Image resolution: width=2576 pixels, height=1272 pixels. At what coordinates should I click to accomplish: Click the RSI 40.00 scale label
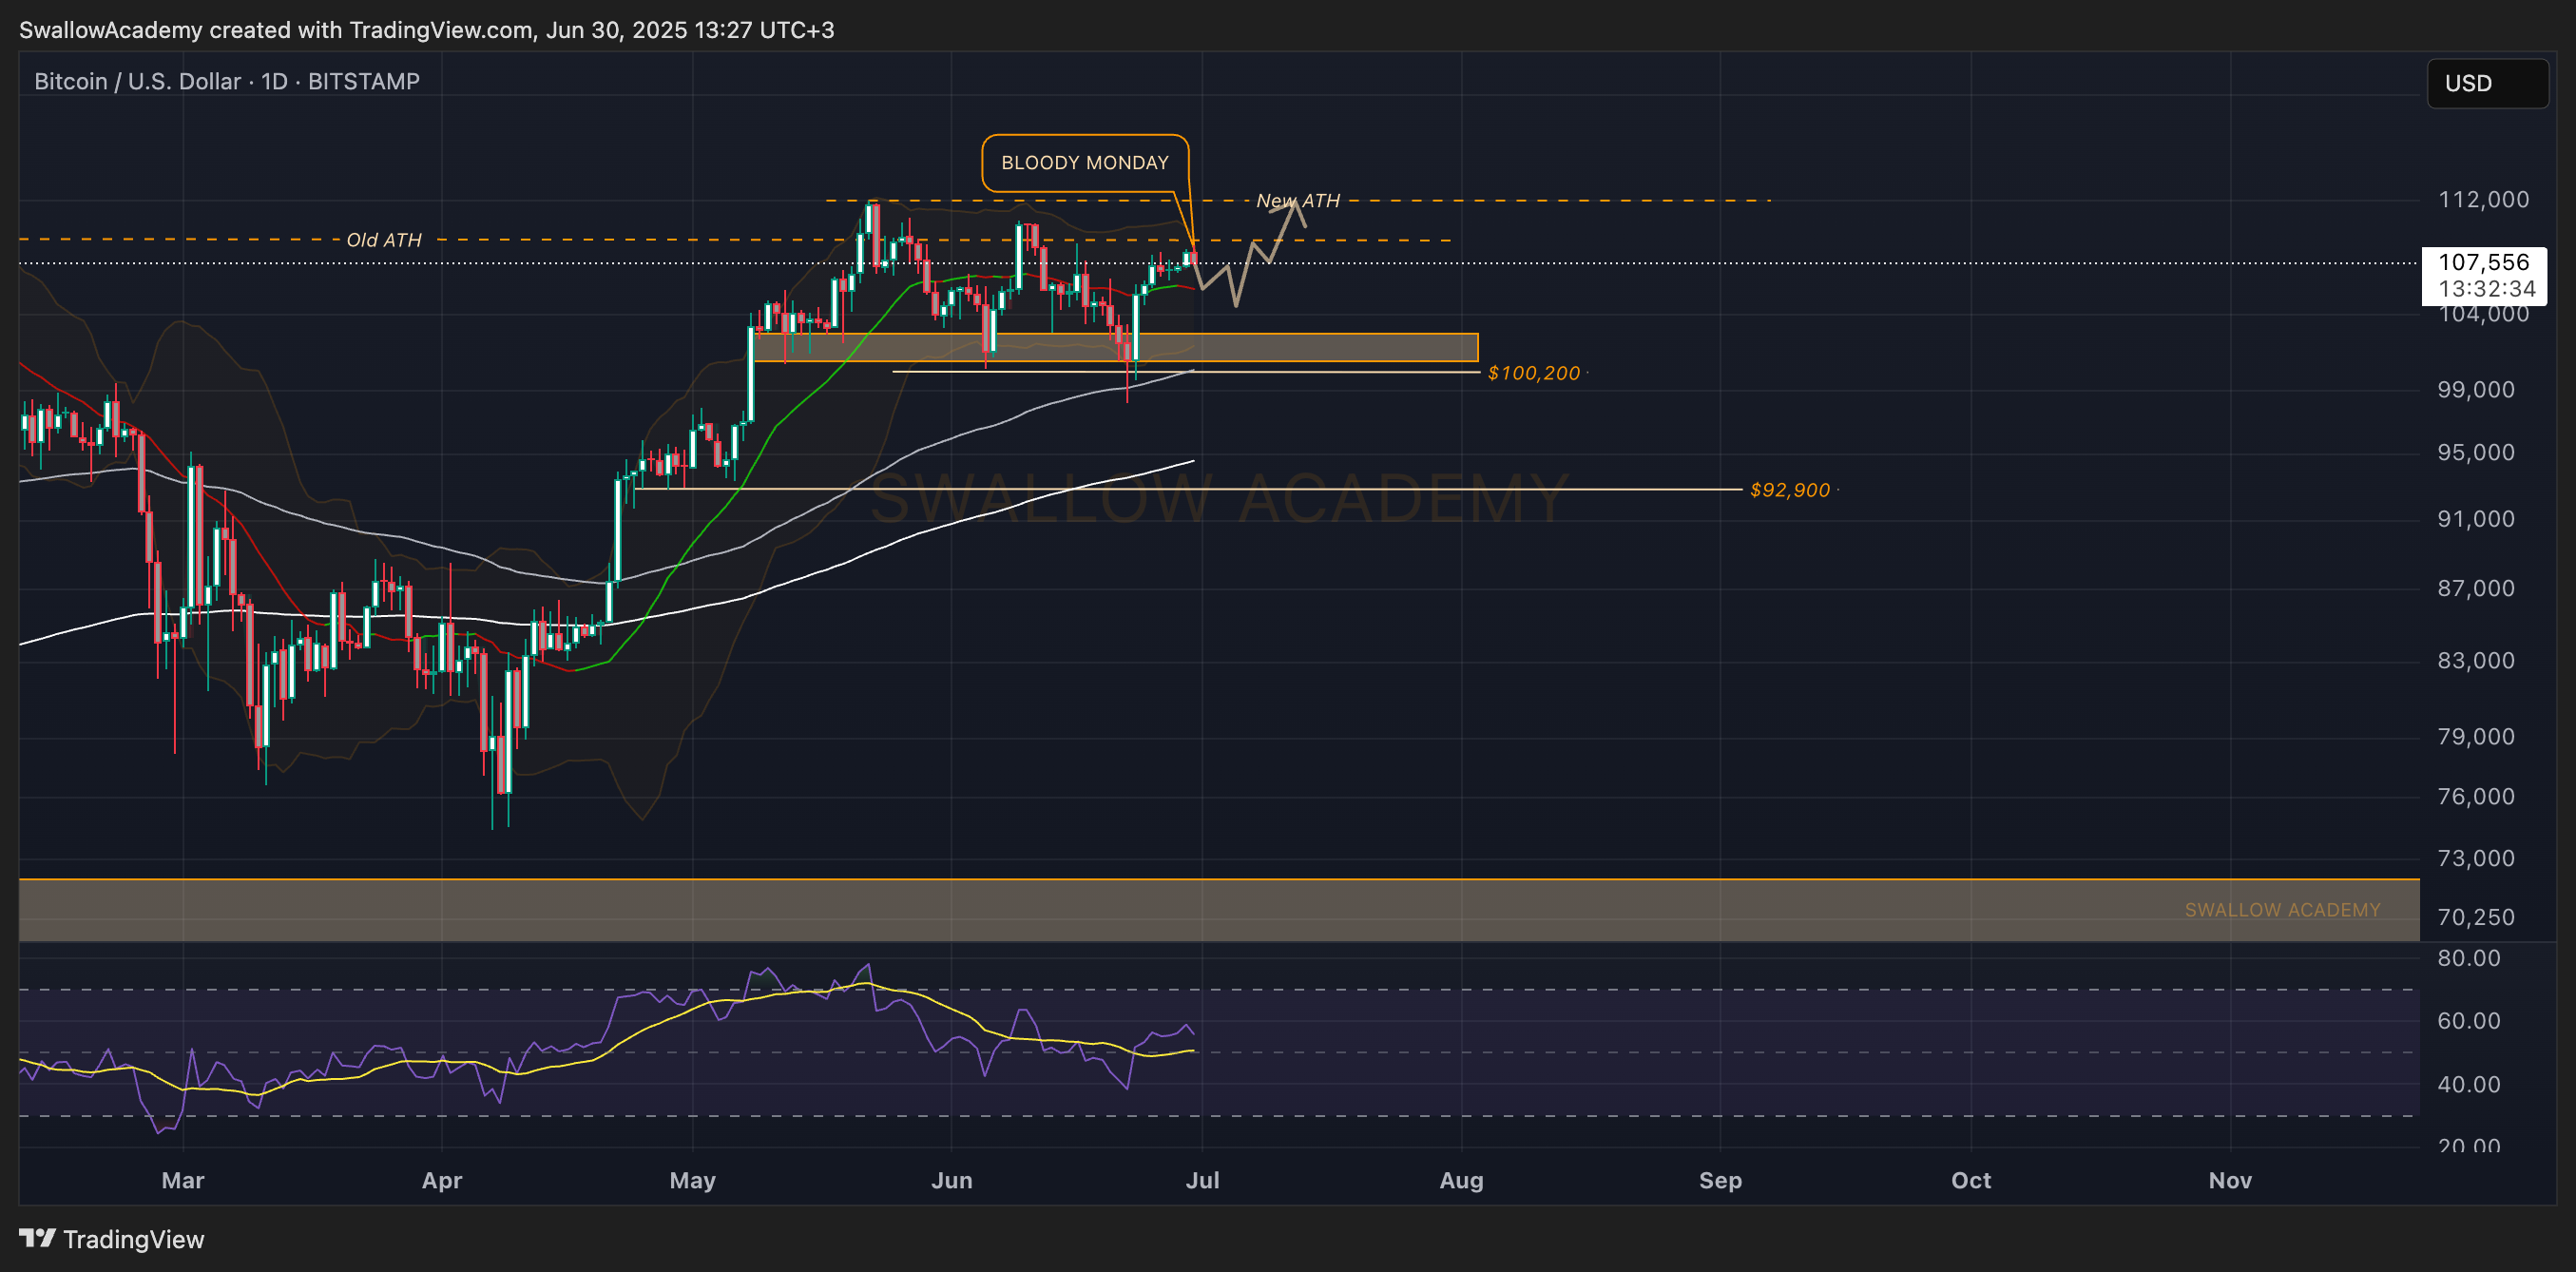click(2468, 1084)
